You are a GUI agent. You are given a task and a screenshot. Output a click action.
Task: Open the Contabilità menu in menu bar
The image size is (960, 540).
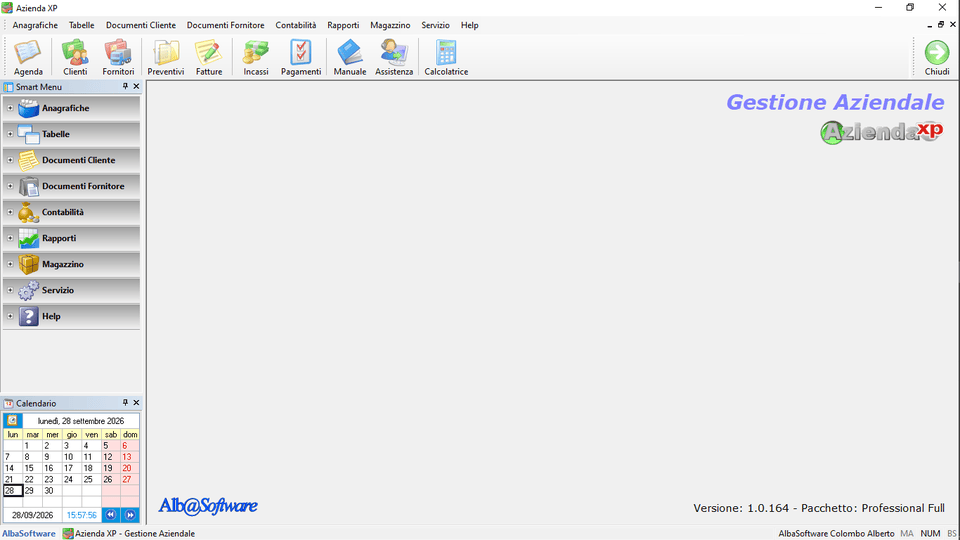pyautogui.click(x=296, y=25)
